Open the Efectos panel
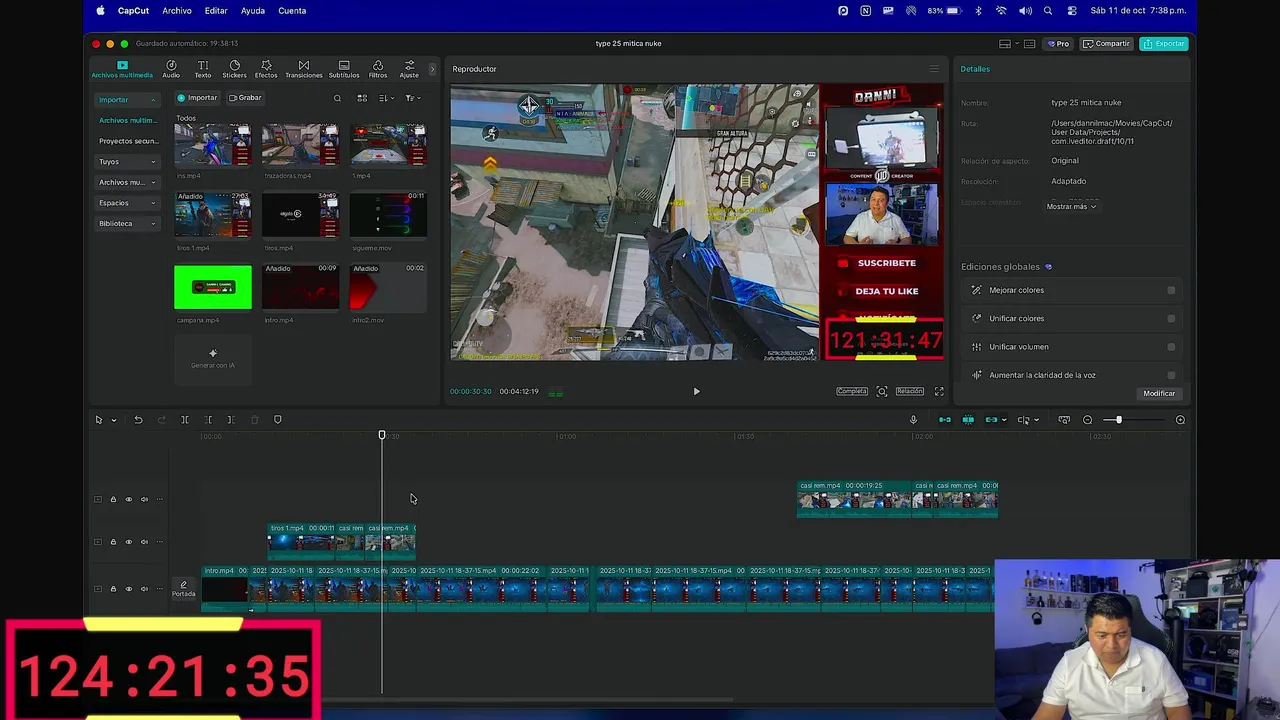This screenshot has width=1280, height=720. (266, 69)
